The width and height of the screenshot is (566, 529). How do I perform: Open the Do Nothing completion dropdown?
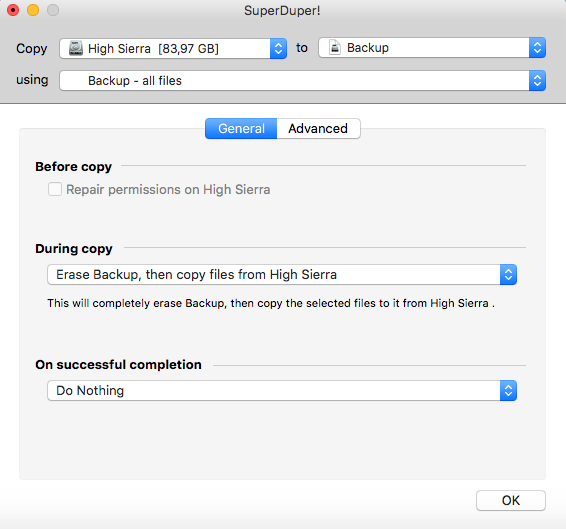pos(282,390)
